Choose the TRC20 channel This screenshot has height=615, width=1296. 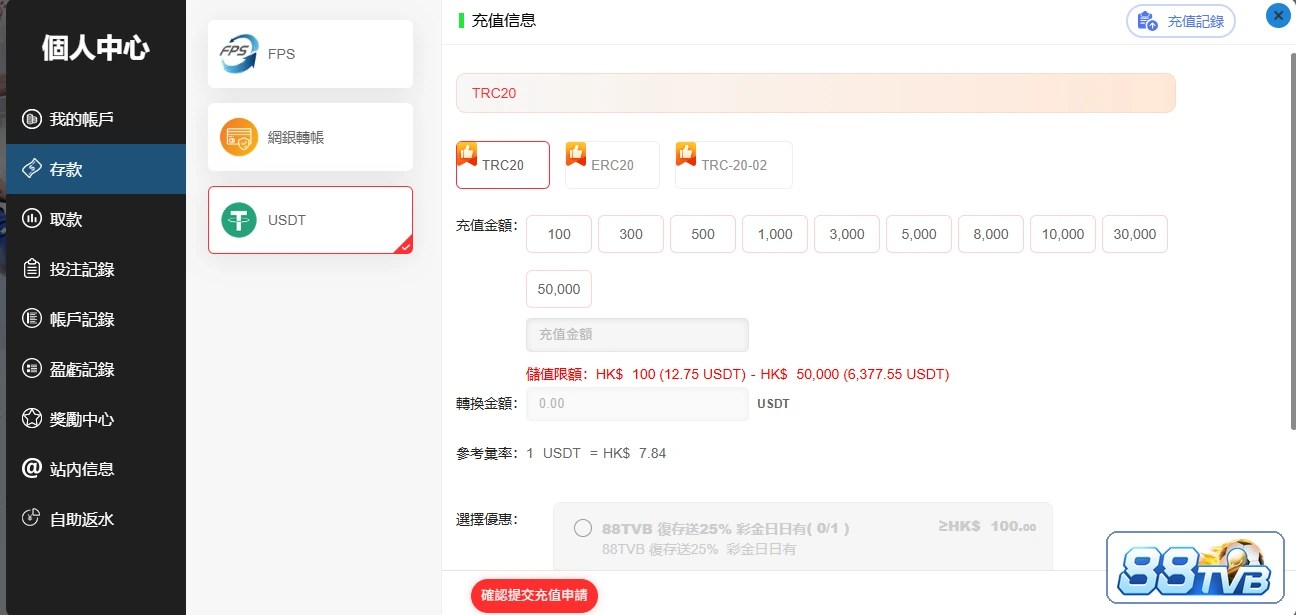tap(503, 165)
